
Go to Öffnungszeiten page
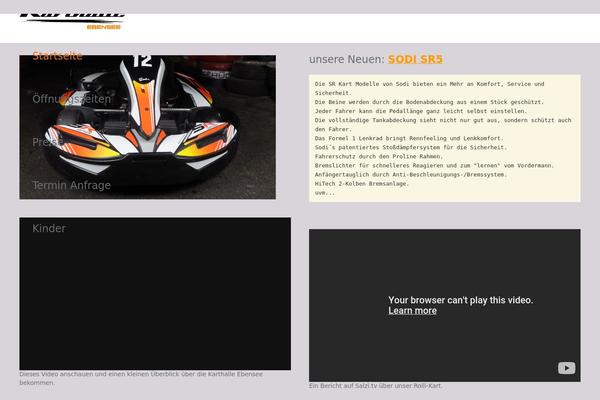(x=72, y=99)
